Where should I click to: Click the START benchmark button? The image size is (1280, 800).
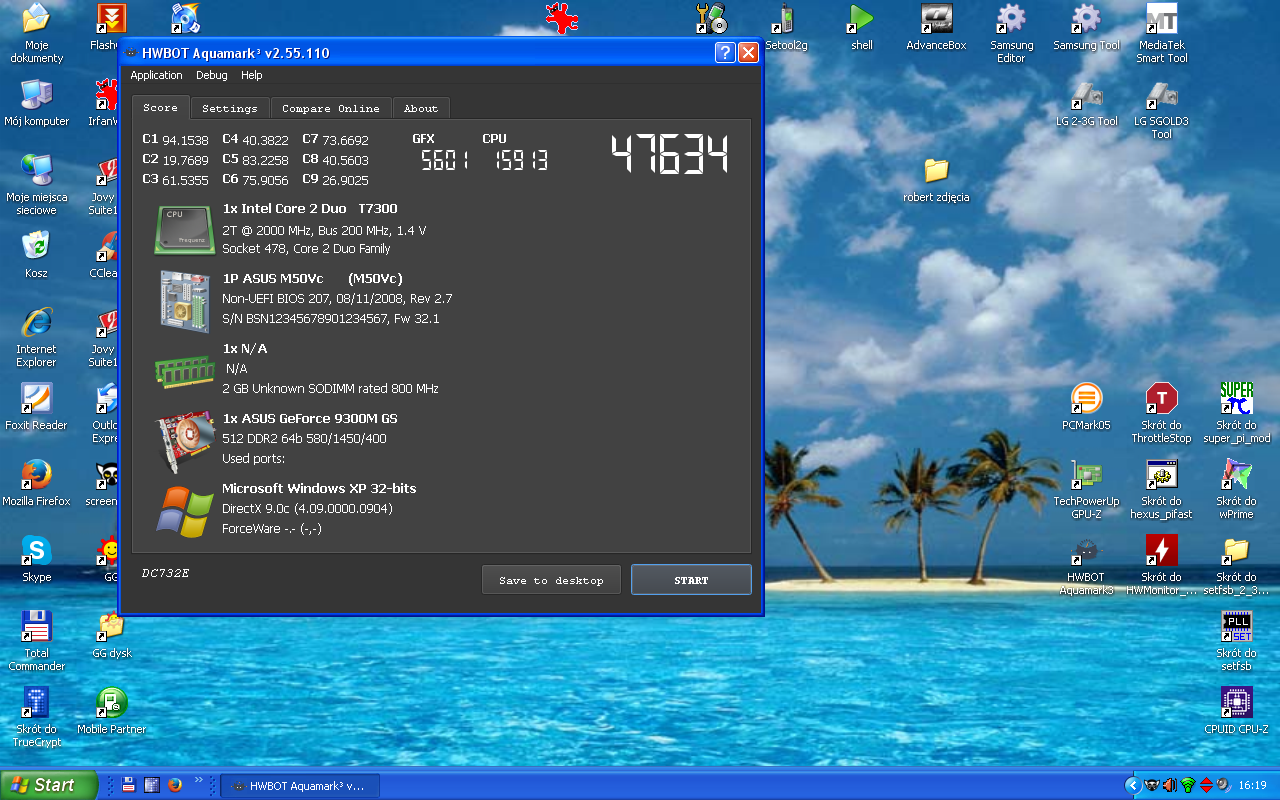pos(691,580)
